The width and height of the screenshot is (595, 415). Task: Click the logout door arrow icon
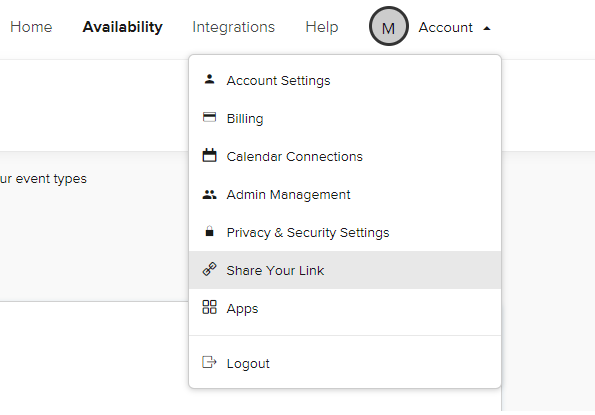coord(209,362)
